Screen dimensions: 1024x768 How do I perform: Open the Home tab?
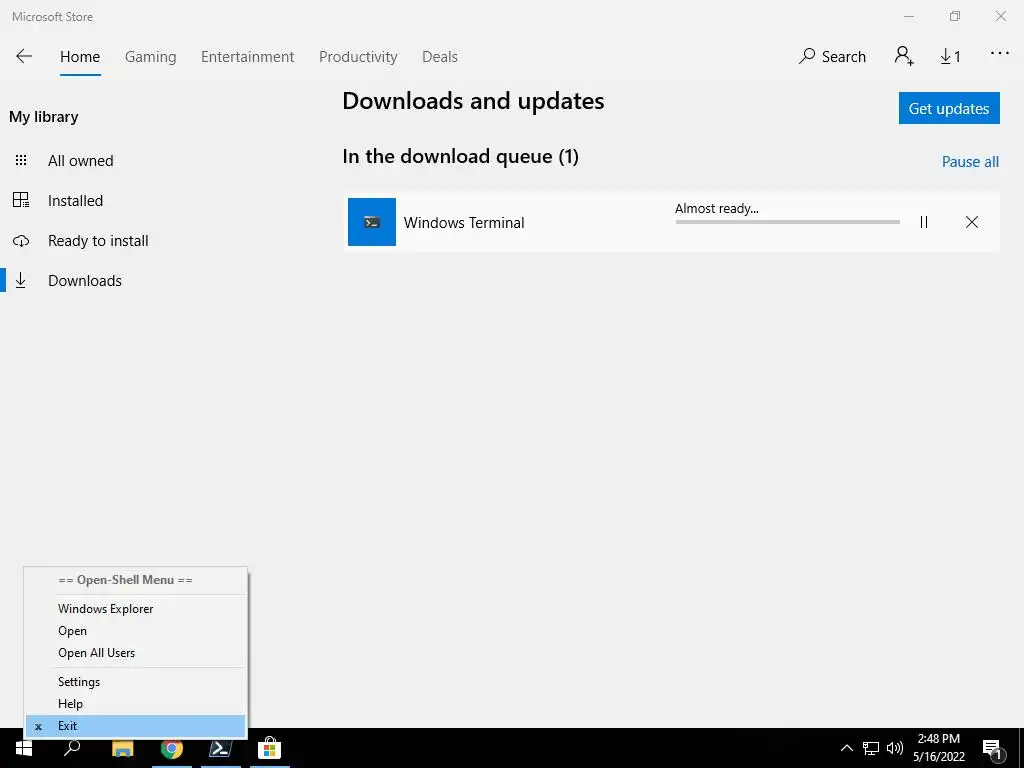click(x=80, y=57)
